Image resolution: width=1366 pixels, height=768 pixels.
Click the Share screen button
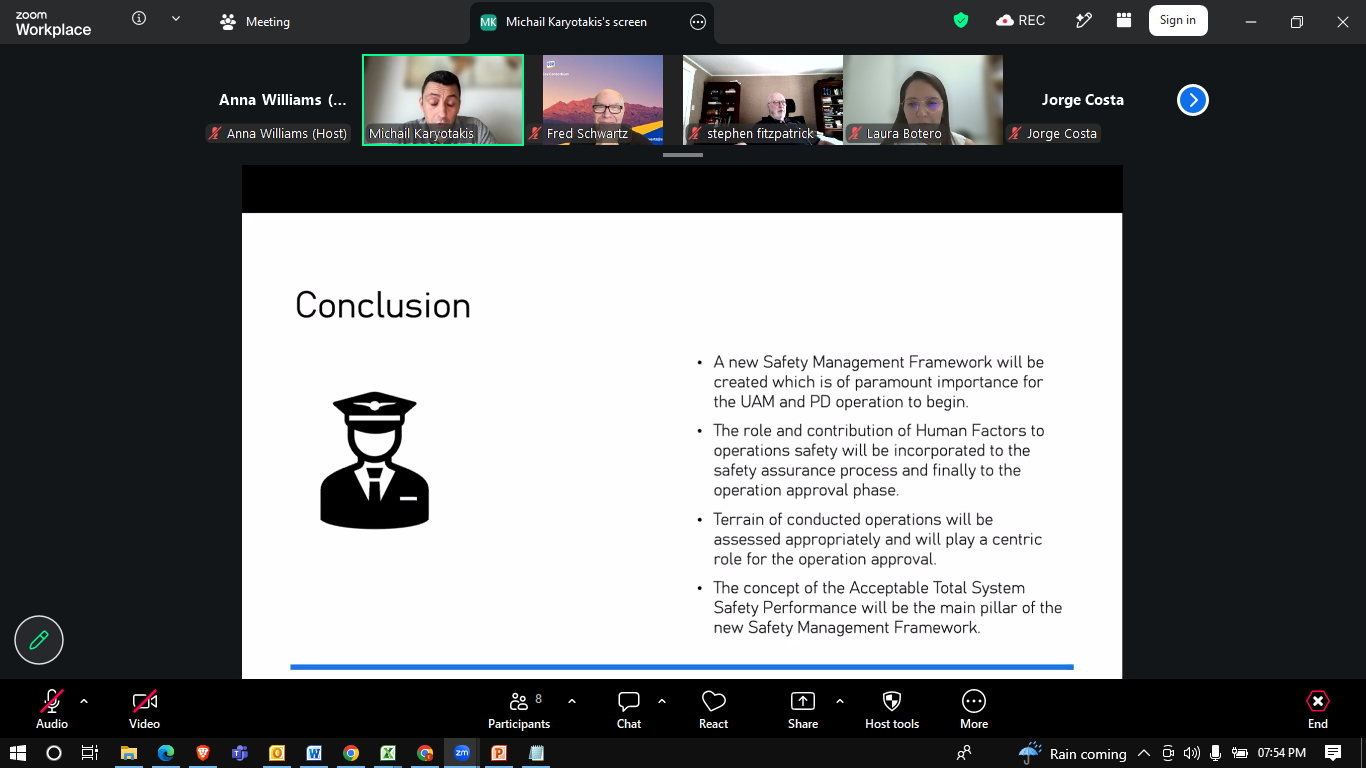click(803, 709)
